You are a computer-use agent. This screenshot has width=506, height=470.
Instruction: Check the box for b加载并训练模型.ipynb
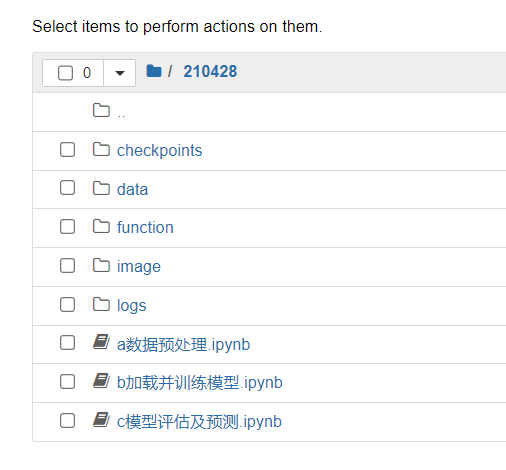[x=67, y=382]
